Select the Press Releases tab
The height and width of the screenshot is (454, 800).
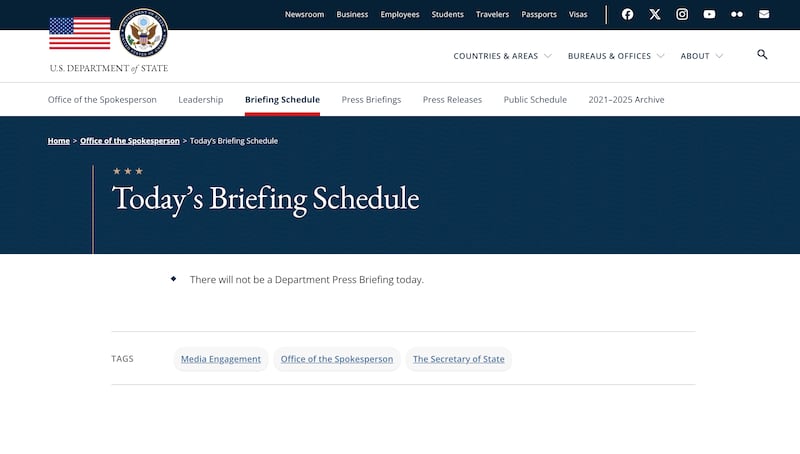pos(452,99)
